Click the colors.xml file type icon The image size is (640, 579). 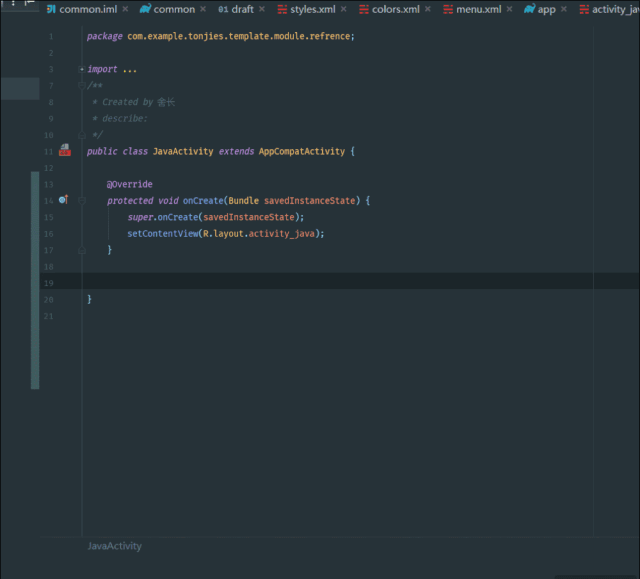pyautogui.click(x=364, y=9)
